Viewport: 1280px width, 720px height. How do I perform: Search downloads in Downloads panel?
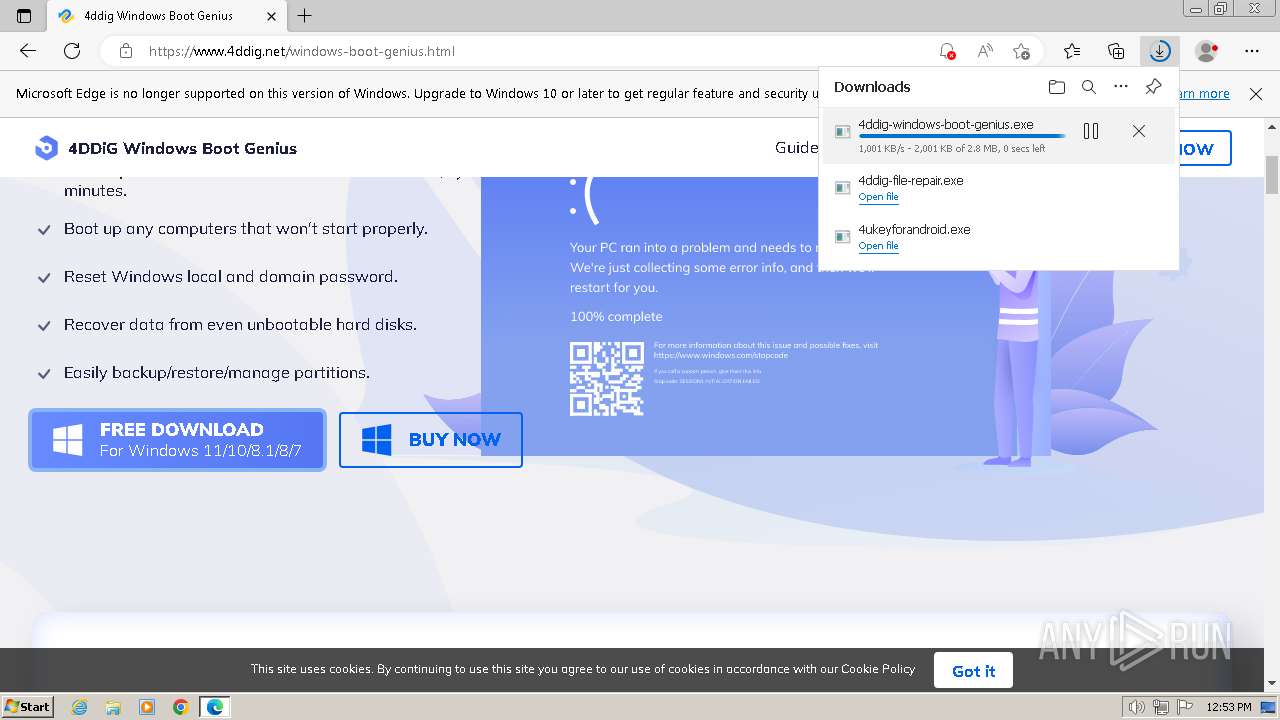click(x=1089, y=87)
